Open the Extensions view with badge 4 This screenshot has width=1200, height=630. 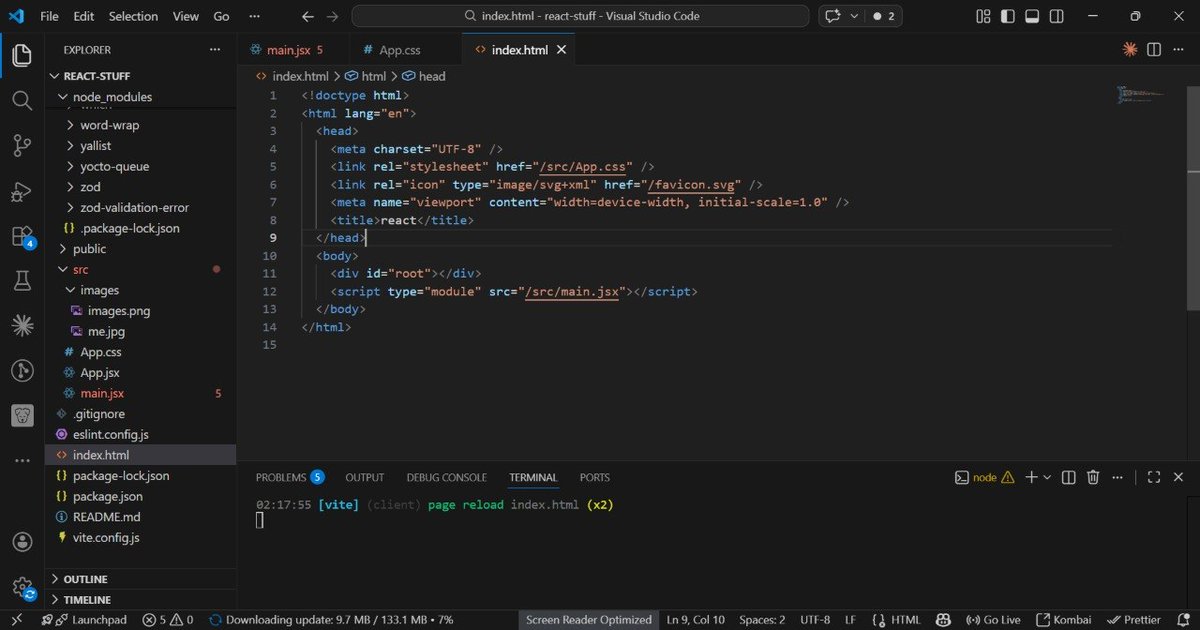click(x=22, y=237)
